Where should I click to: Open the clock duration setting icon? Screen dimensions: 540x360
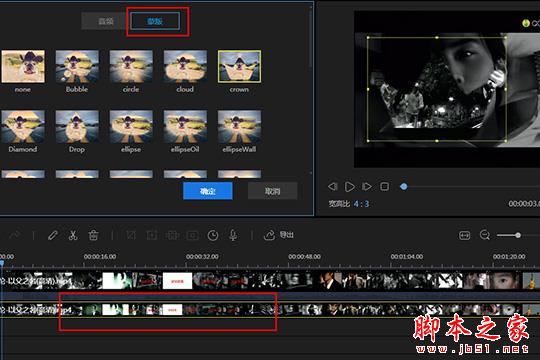[x=213, y=235]
